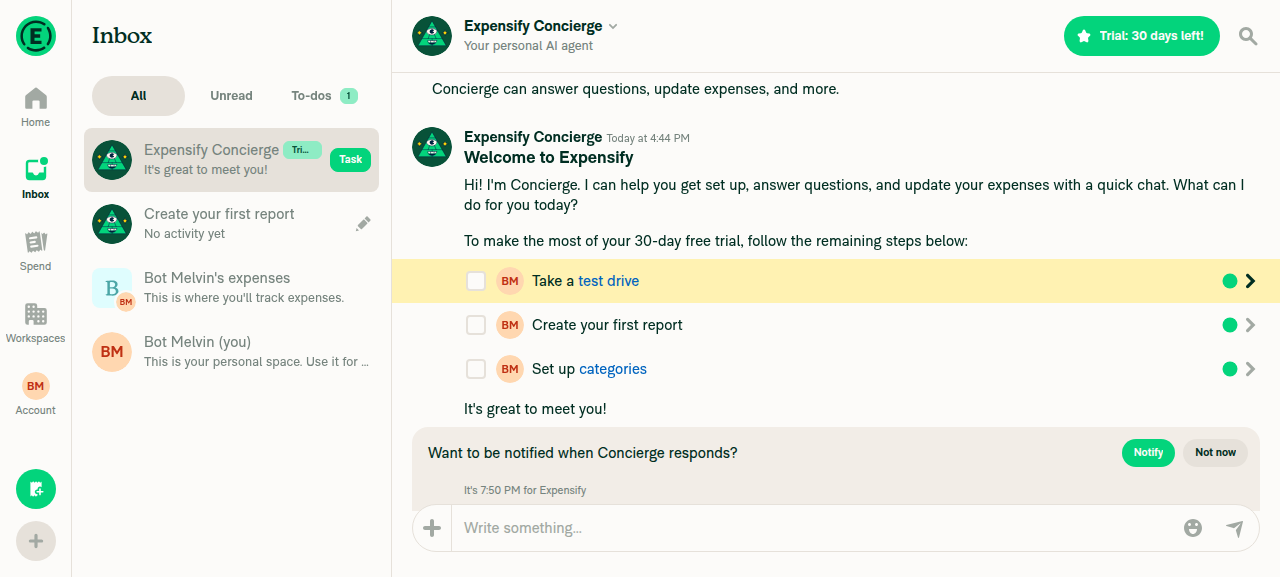Click the Inbox page heading

(x=122, y=36)
